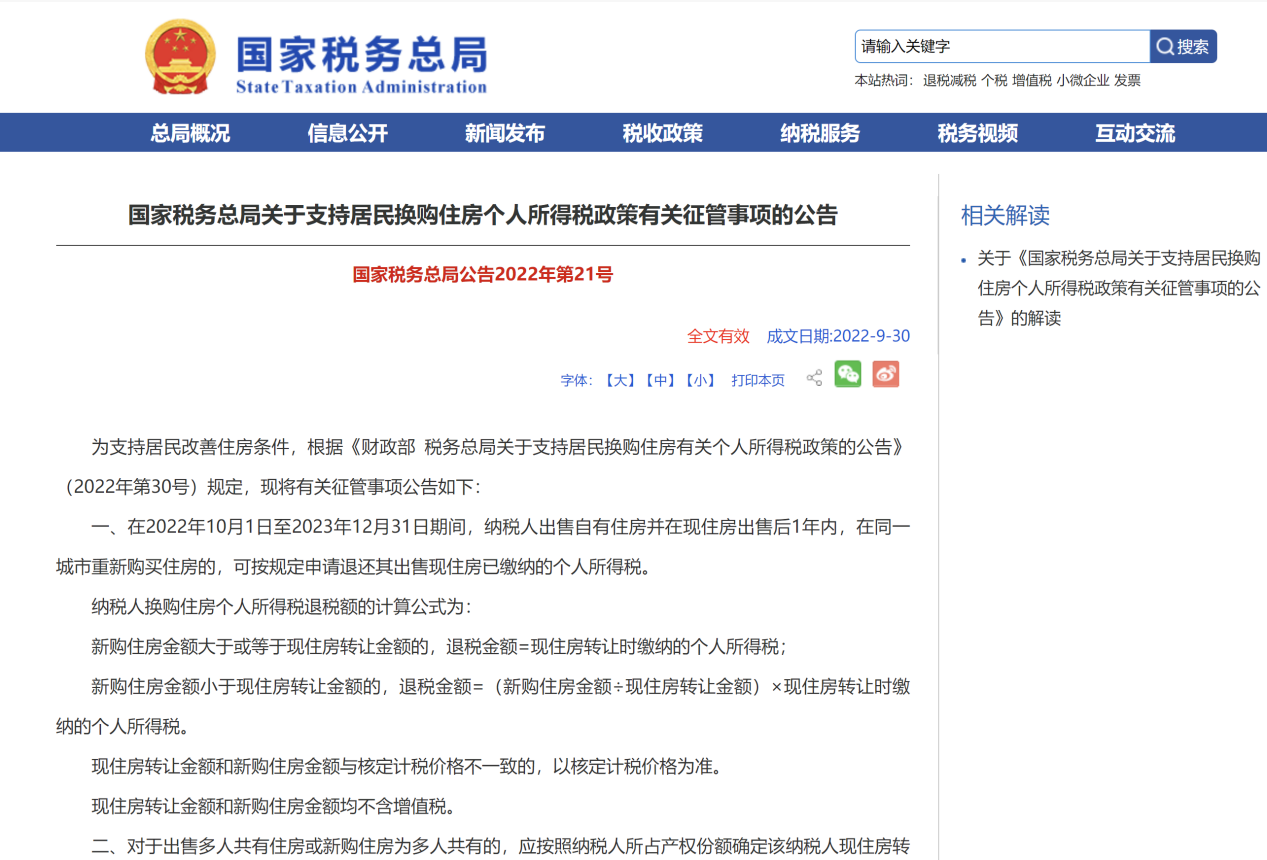The image size is (1267, 860).
Task: Open 纳税服务 navigation item
Action: (x=820, y=133)
